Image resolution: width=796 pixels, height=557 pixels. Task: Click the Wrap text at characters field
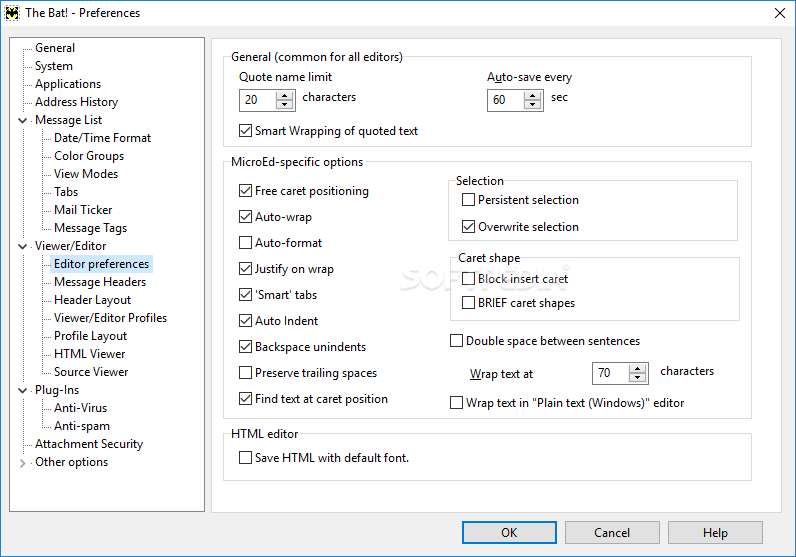tap(611, 373)
